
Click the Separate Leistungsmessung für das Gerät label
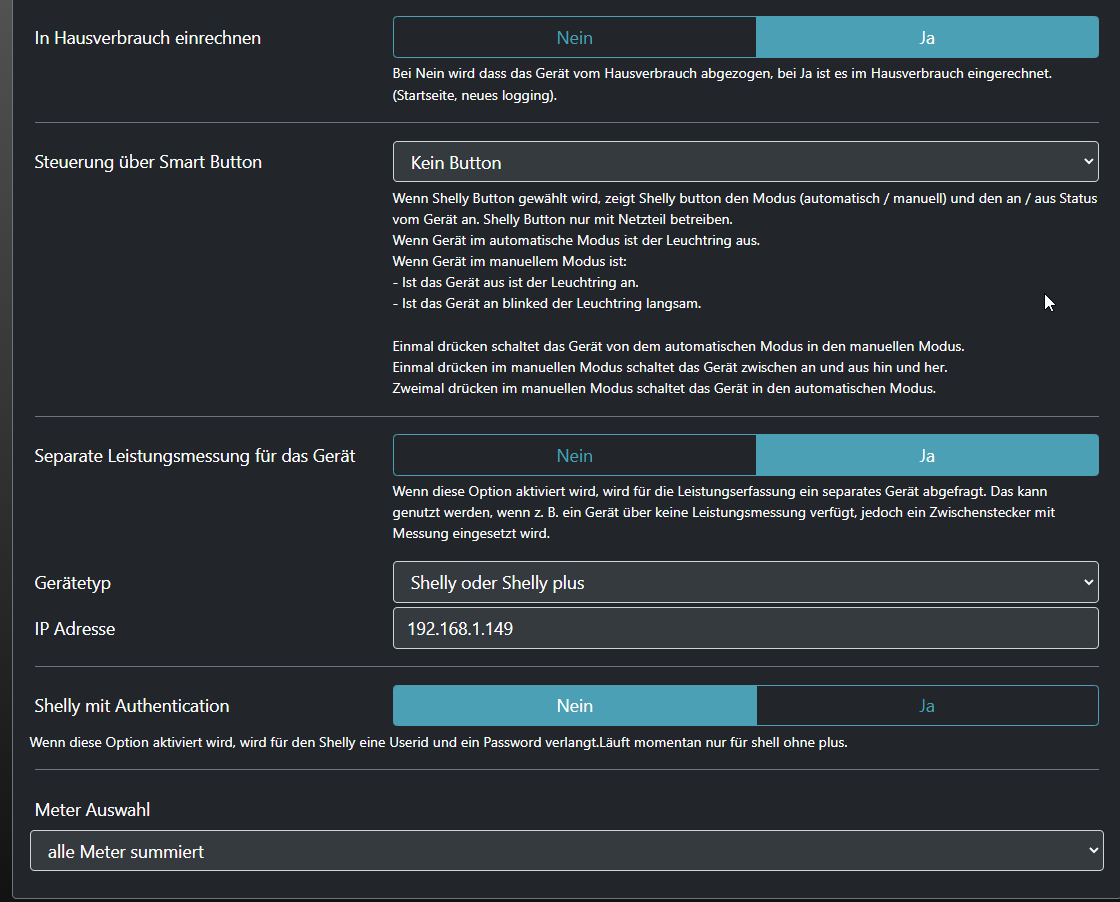tap(195, 456)
